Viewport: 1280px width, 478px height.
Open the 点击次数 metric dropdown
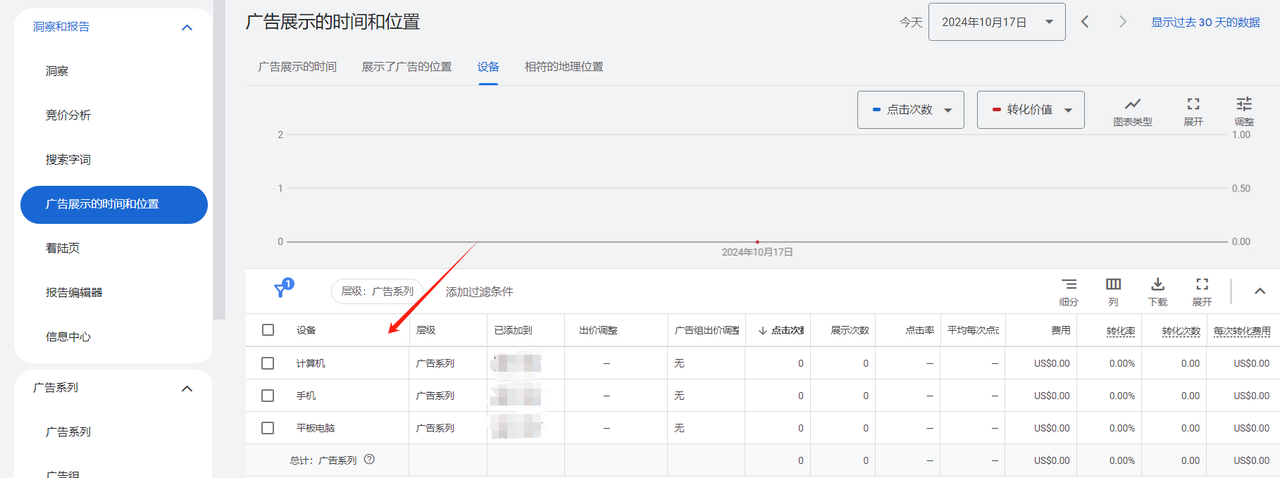910,110
